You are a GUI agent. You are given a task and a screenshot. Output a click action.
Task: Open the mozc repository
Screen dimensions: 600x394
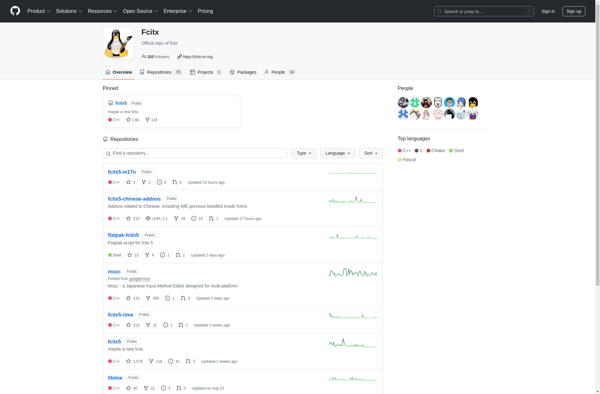click(114, 271)
